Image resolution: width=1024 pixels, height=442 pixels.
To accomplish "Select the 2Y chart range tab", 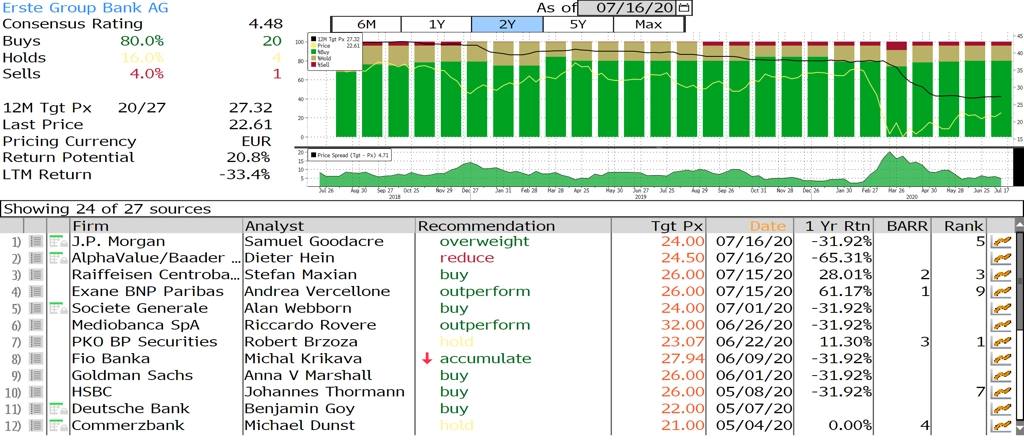I will [507, 24].
